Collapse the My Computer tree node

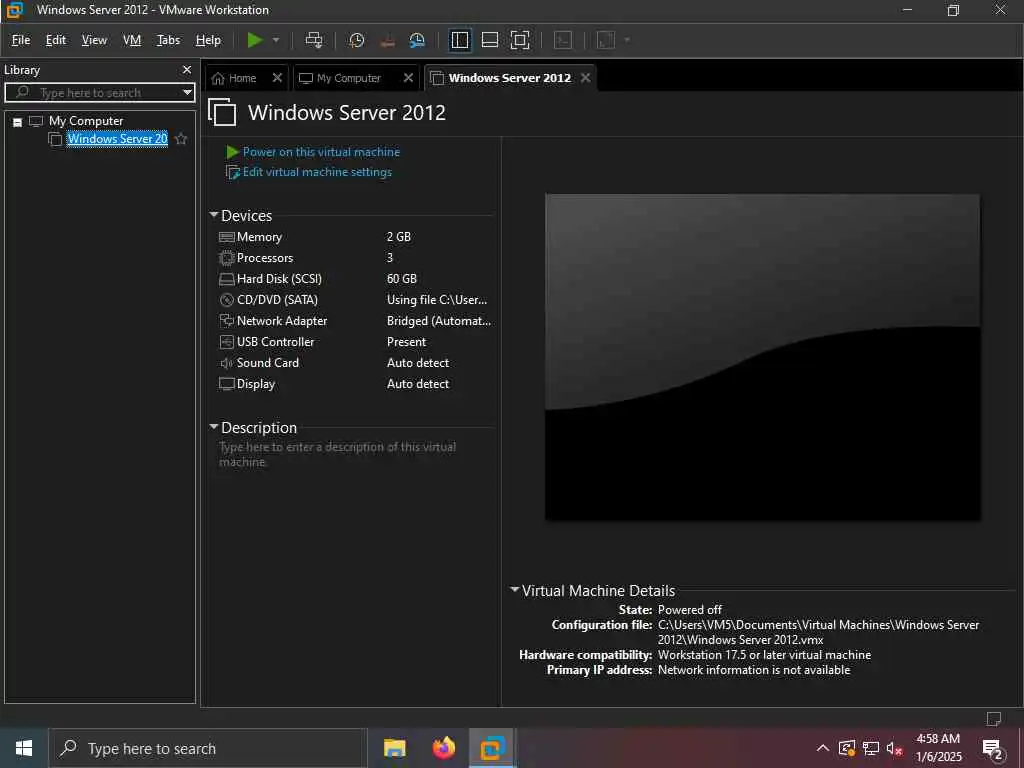point(18,121)
